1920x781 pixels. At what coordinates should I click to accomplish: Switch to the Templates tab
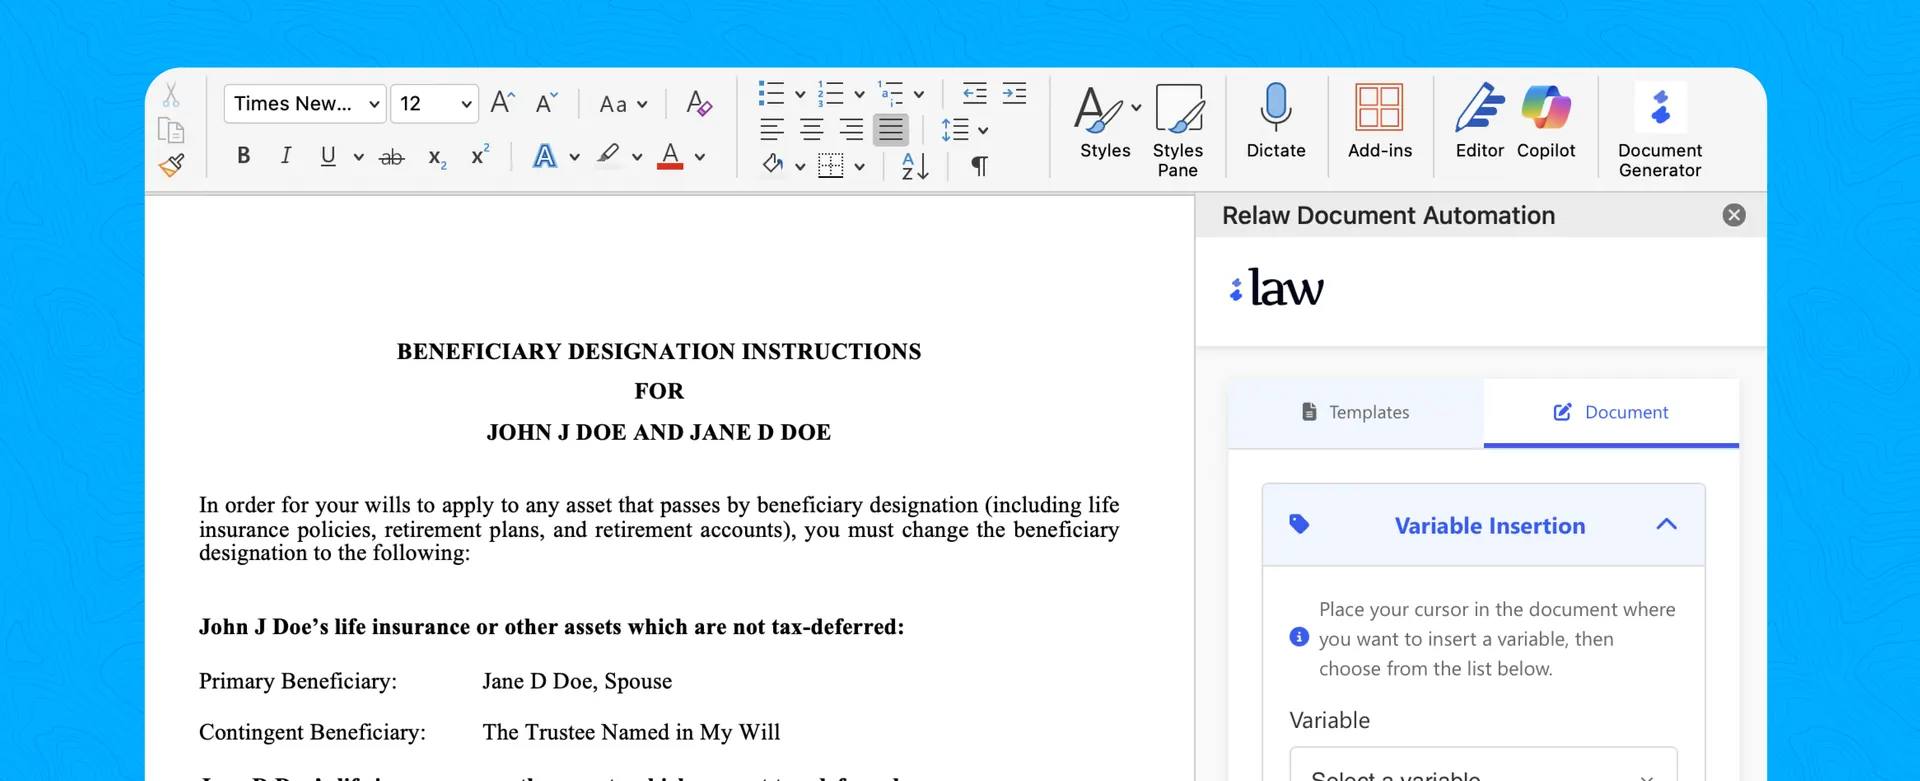[x=1355, y=412]
